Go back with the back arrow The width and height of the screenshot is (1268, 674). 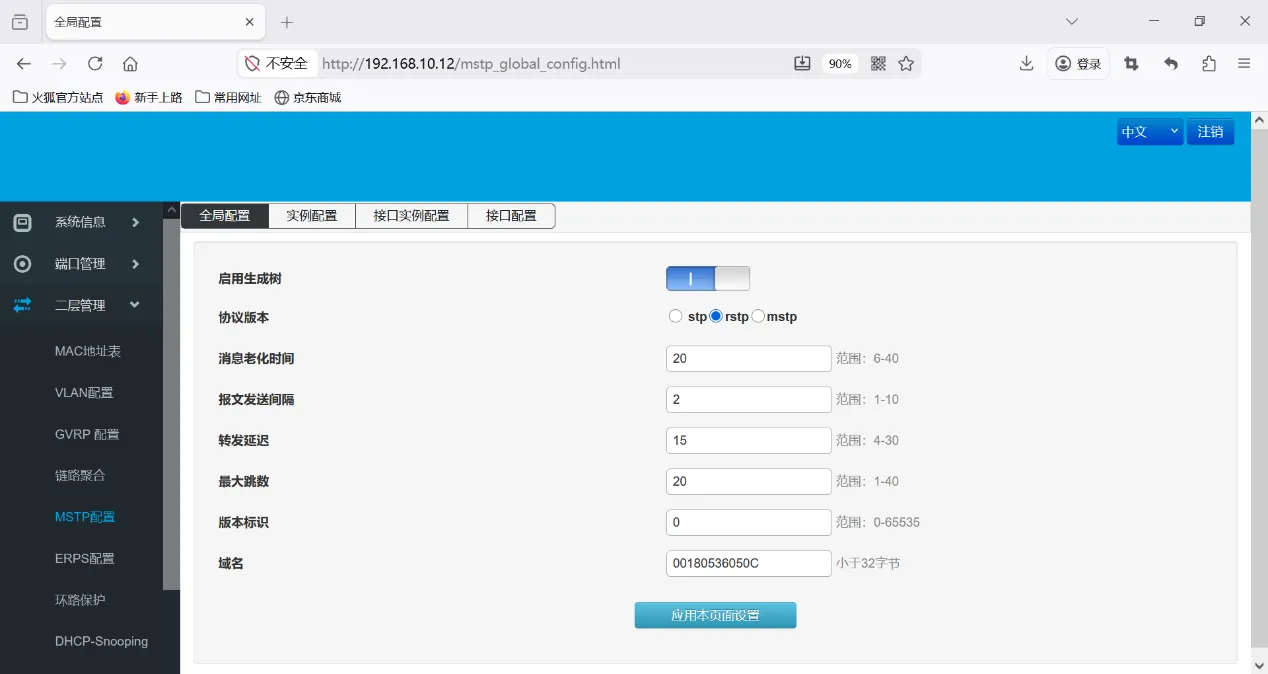coord(24,64)
